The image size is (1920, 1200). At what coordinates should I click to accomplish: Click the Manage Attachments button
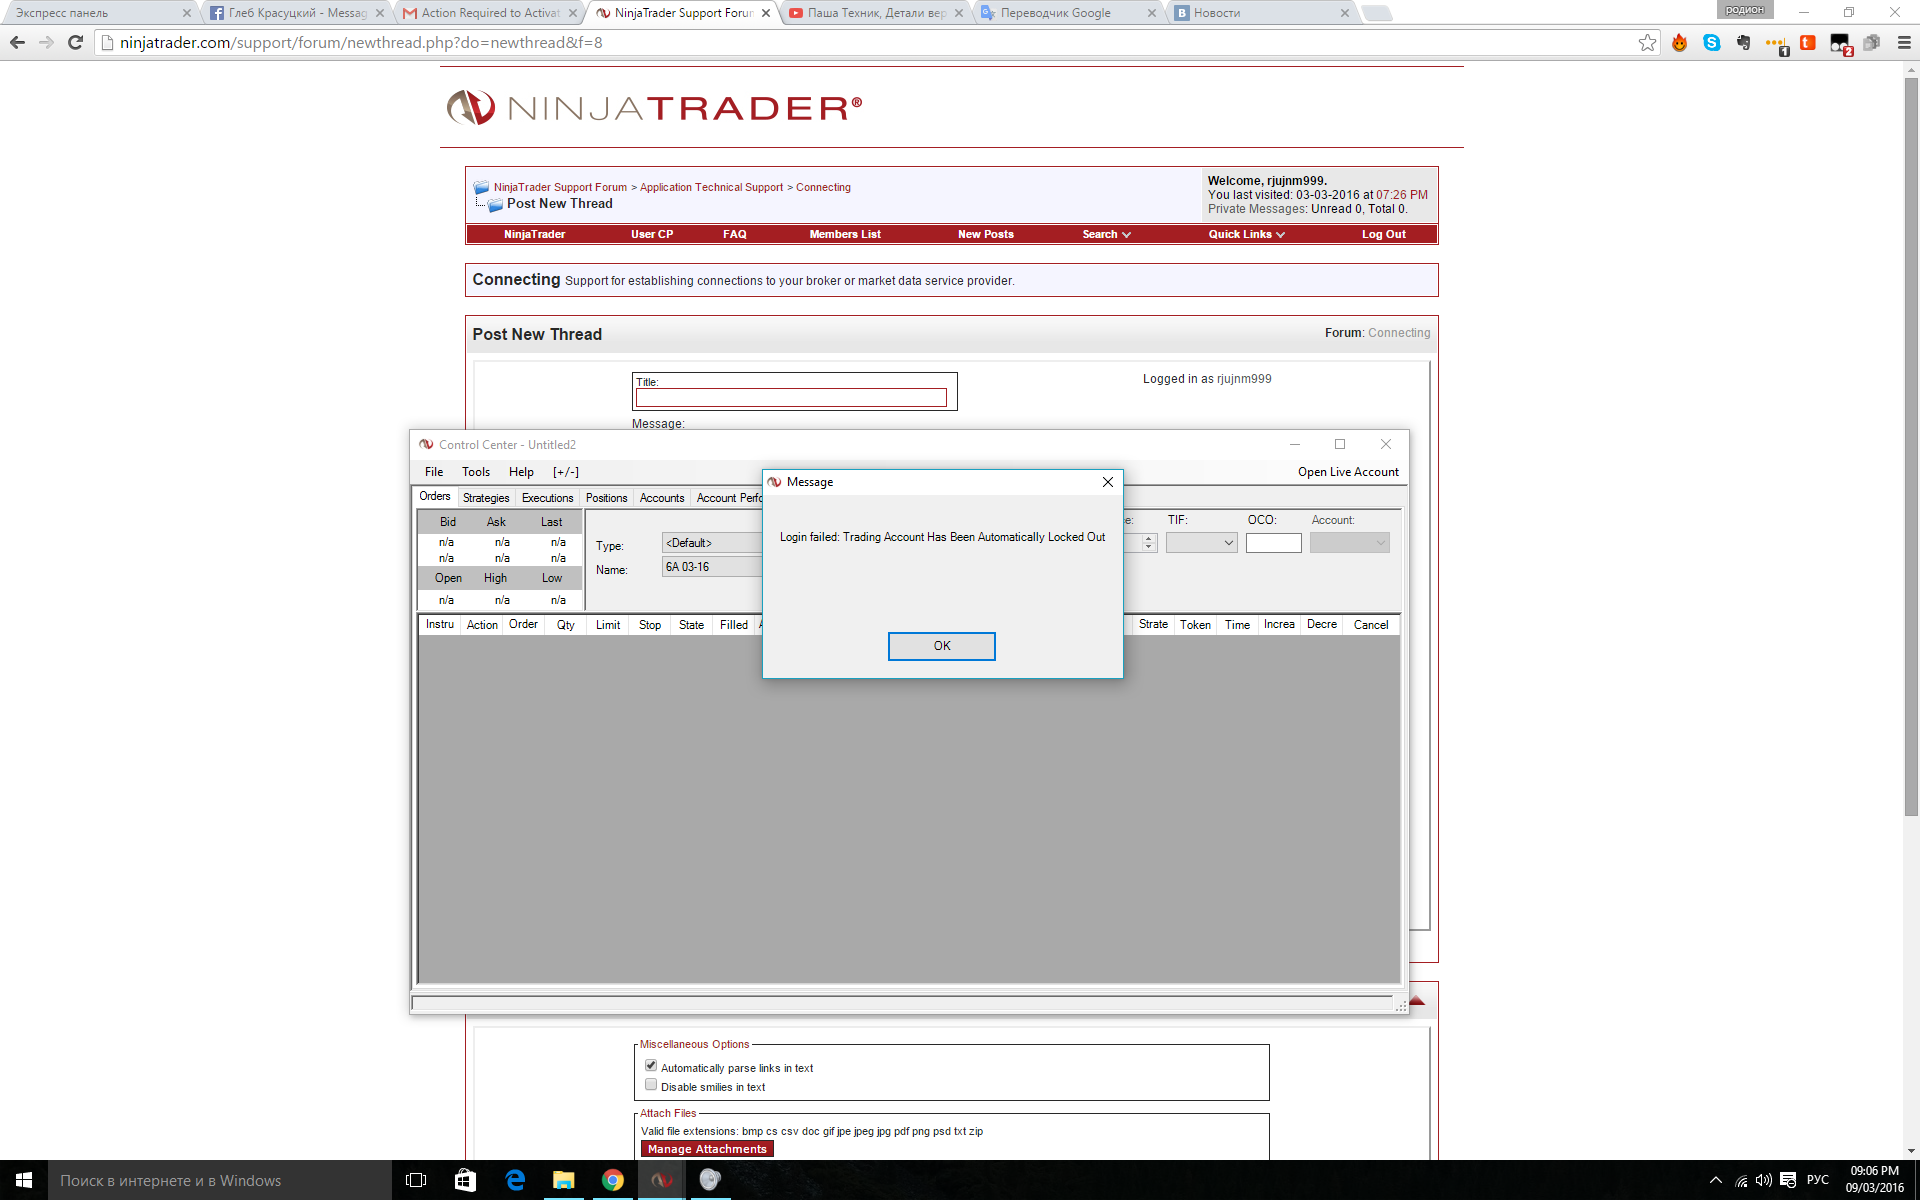coord(707,1149)
